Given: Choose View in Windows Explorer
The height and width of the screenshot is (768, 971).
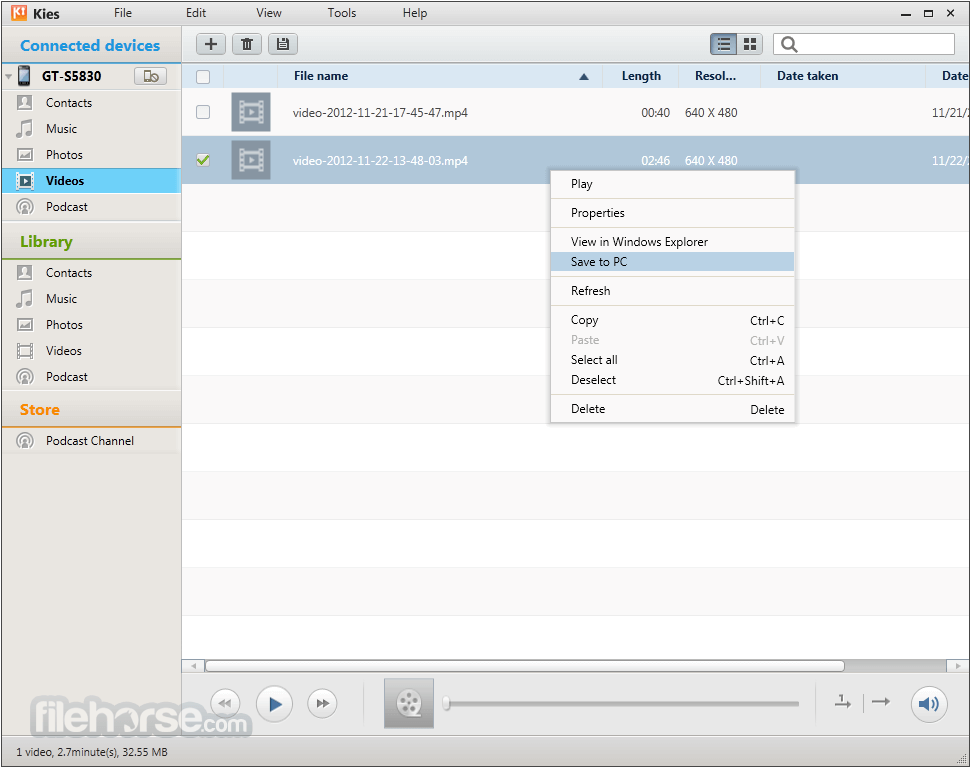Looking at the screenshot, I should (673, 242).
